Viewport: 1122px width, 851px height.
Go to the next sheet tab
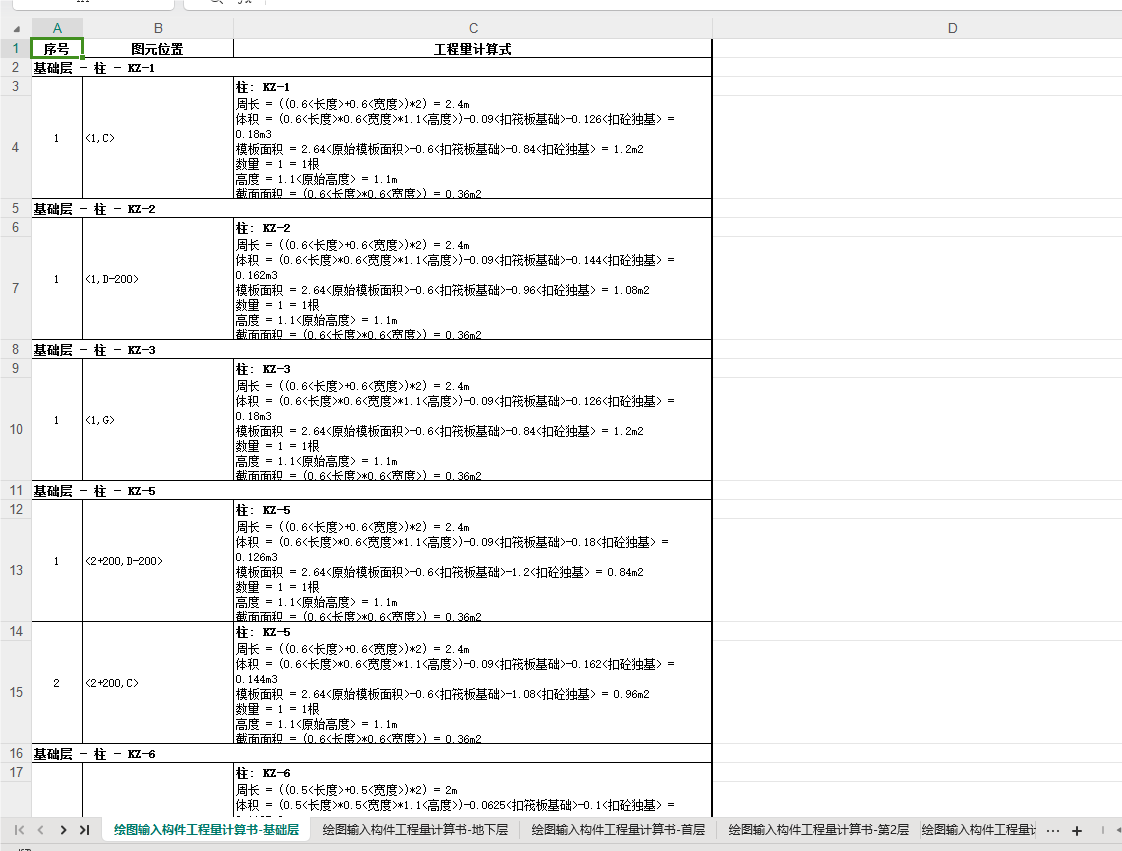click(x=63, y=830)
